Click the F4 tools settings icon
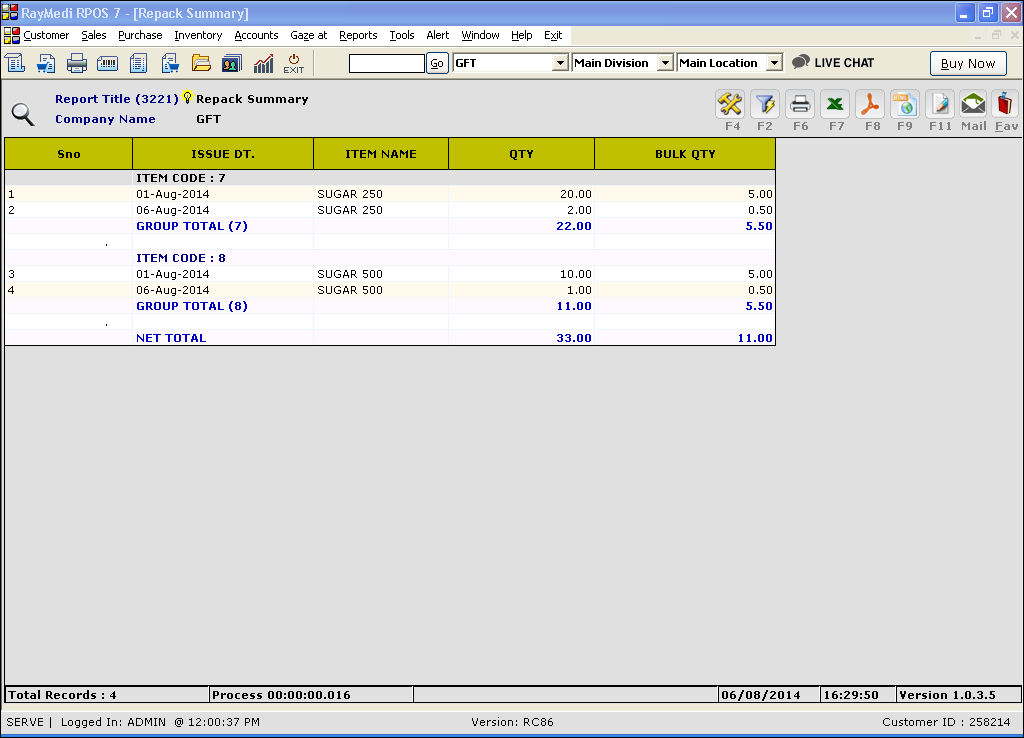Image resolution: width=1024 pixels, height=738 pixels. (730, 104)
